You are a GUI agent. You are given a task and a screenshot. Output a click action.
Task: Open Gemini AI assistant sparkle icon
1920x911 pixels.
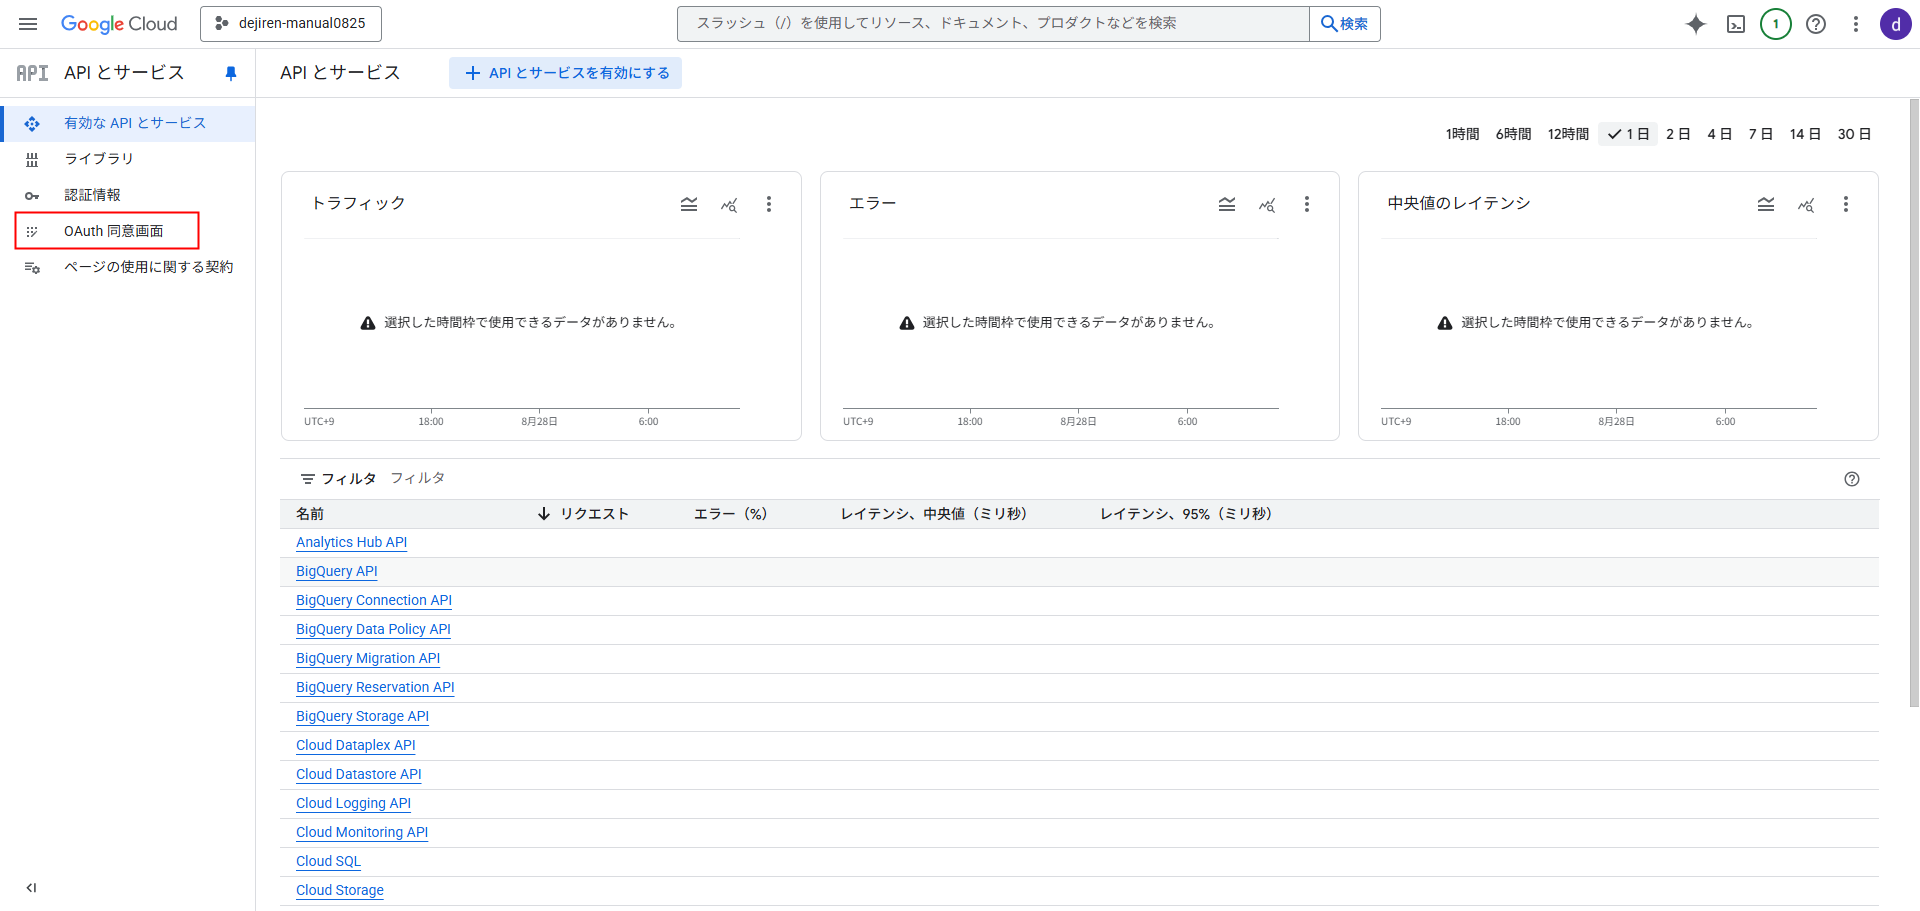coord(1695,24)
